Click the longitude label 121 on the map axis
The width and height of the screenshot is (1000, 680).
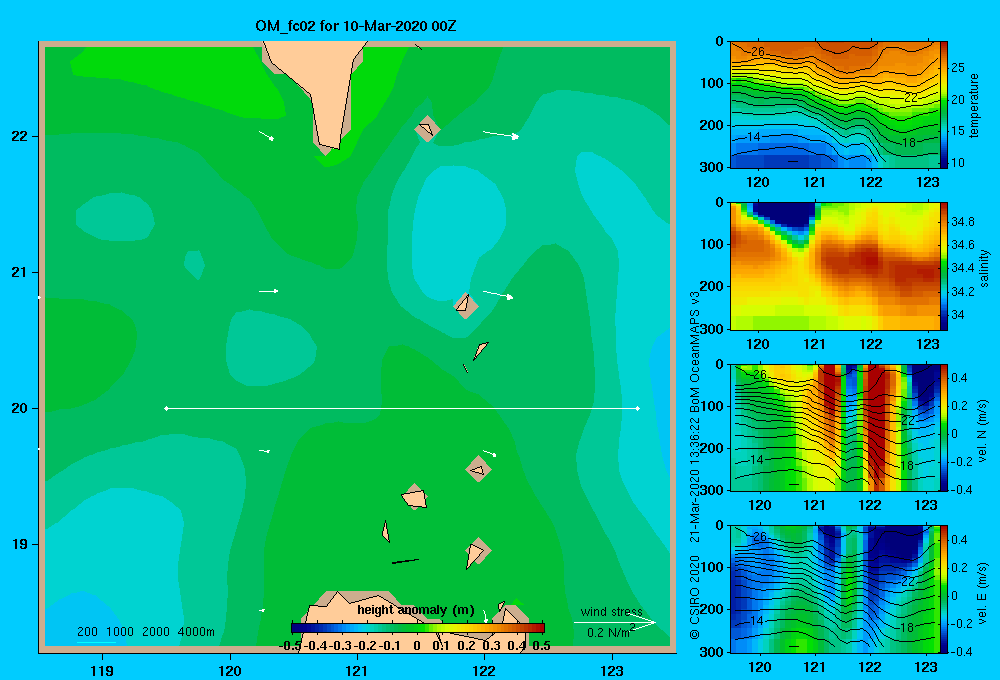357,670
